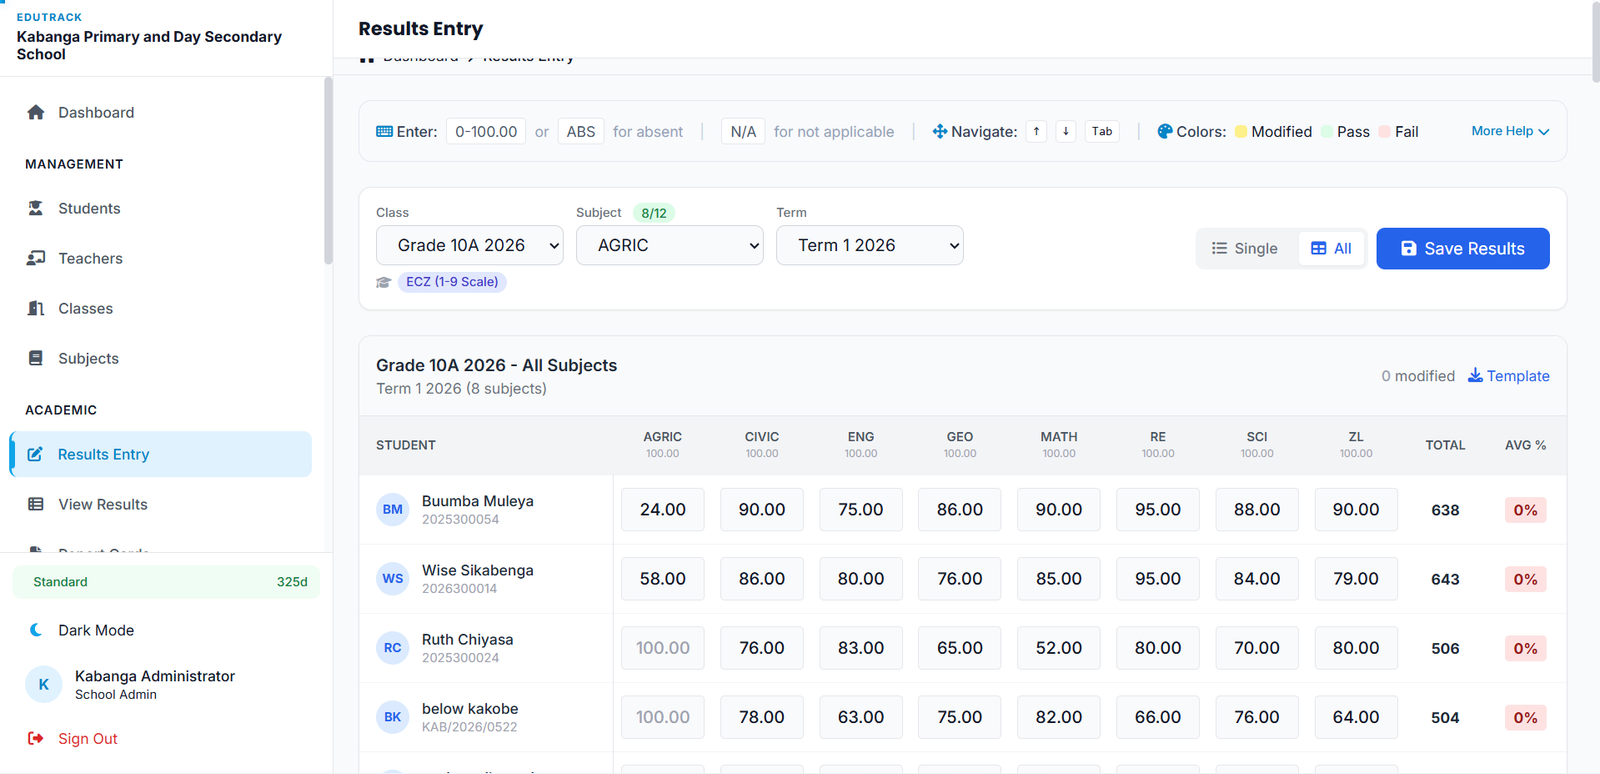
Task: Edit Wise Sikabenga's SCI score 84.00
Action: click(x=1257, y=578)
